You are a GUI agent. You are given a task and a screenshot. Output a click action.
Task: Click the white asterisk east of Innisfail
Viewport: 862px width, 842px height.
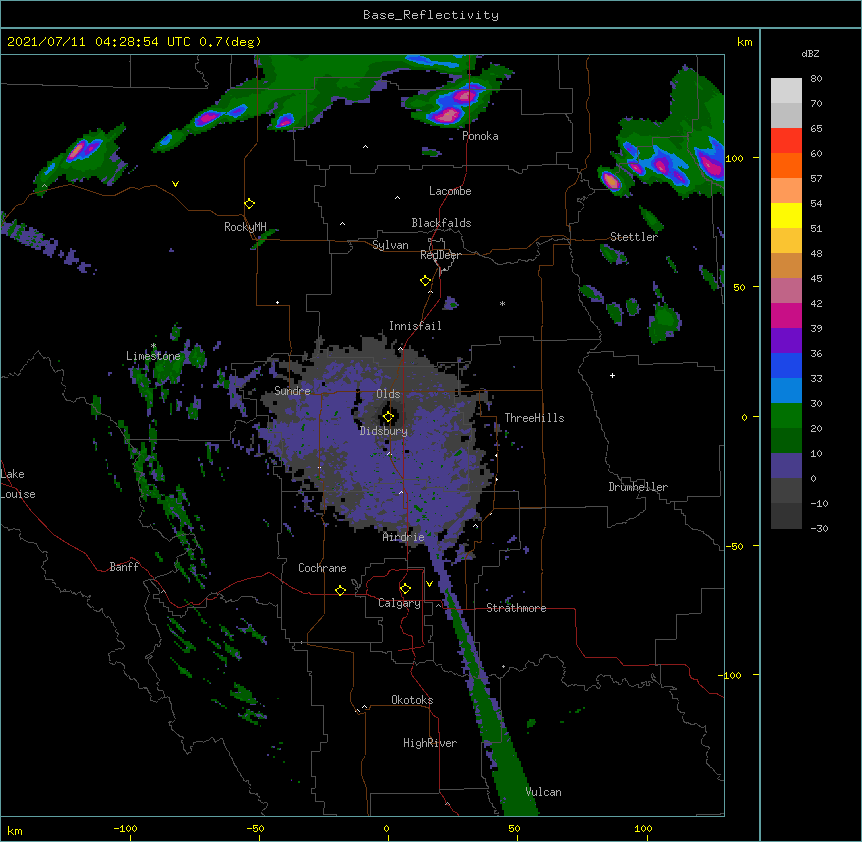coord(502,303)
